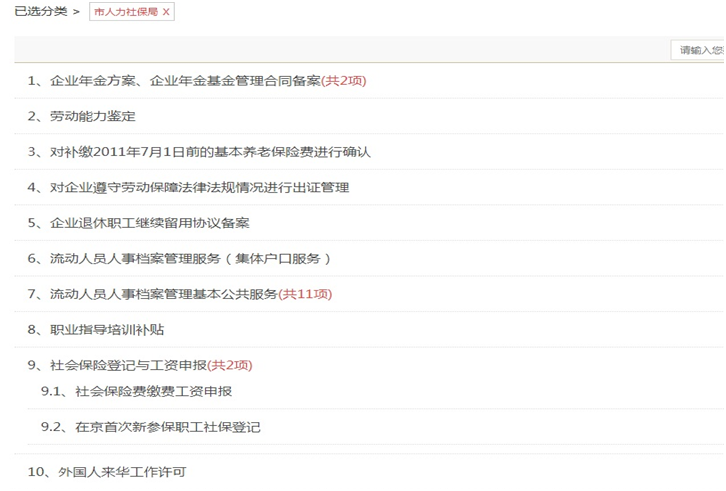Image resolution: width=726 pixels, height=491 pixels.
Task: Click the 市人力社保局 category tag
Action: click(125, 12)
